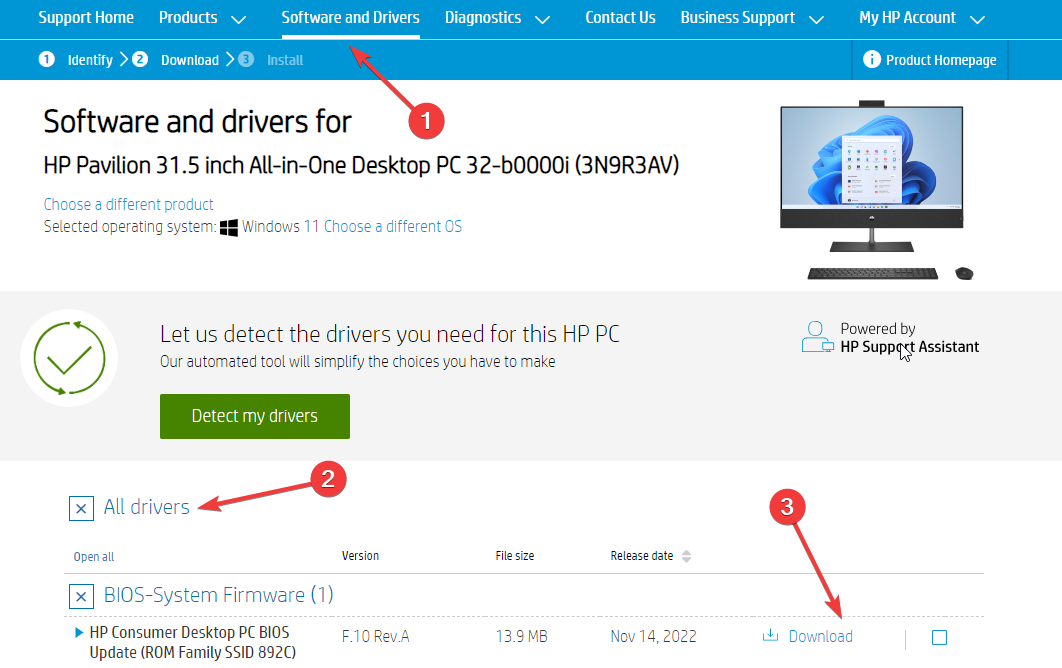
Task: Click the File size column header
Action: tap(515, 556)
